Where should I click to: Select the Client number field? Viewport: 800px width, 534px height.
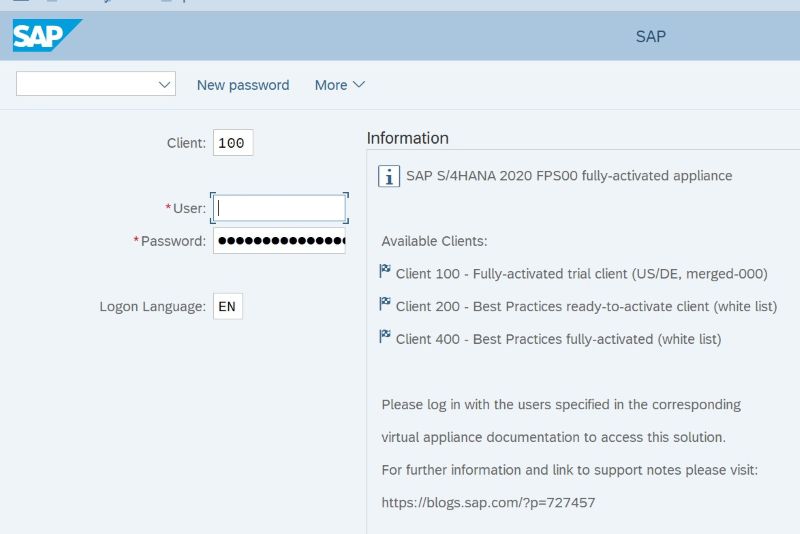[x=233, y=143]
